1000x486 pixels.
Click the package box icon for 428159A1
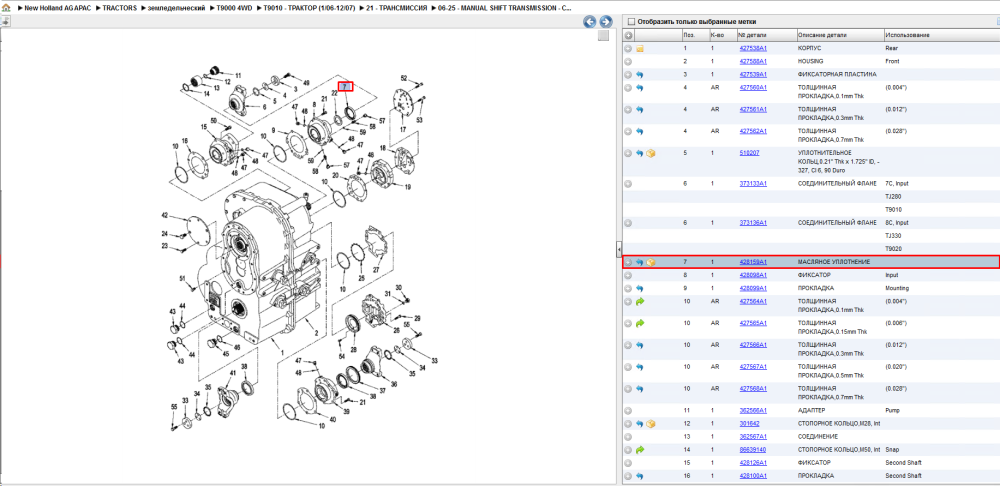[651, 262]
